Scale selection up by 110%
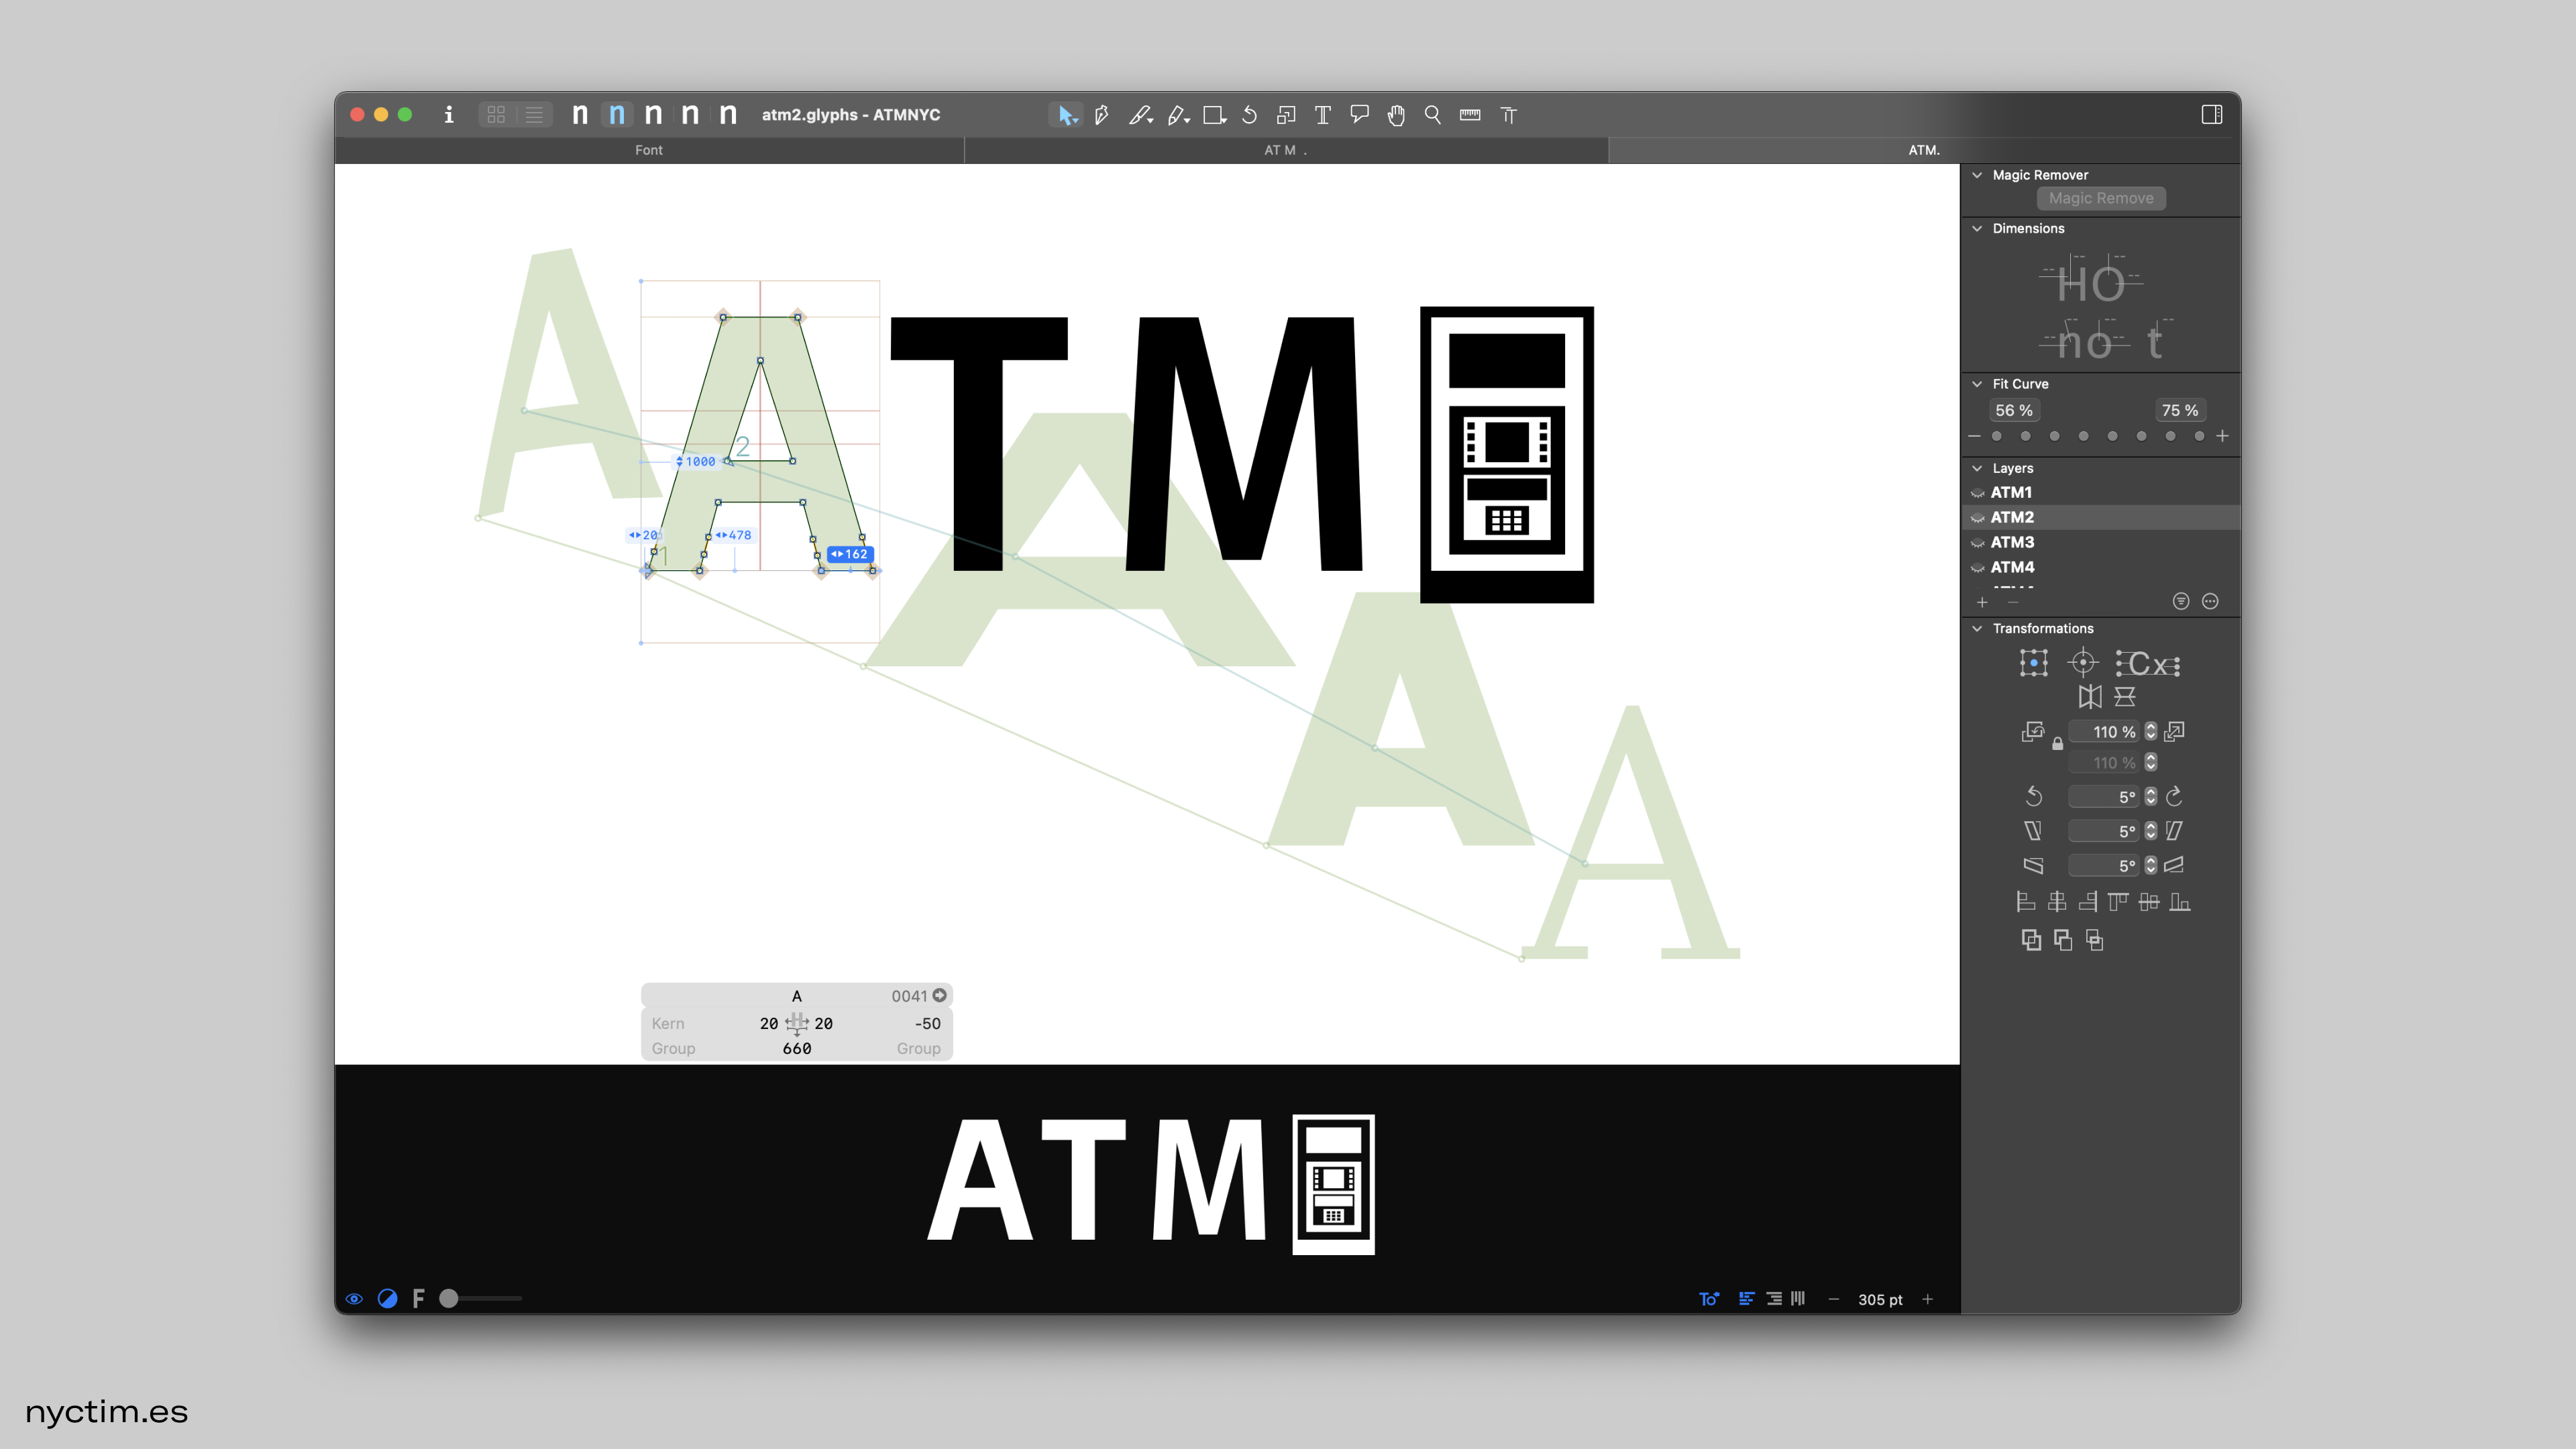This screenshot has height=1449, width=2576. [2174, 732]
